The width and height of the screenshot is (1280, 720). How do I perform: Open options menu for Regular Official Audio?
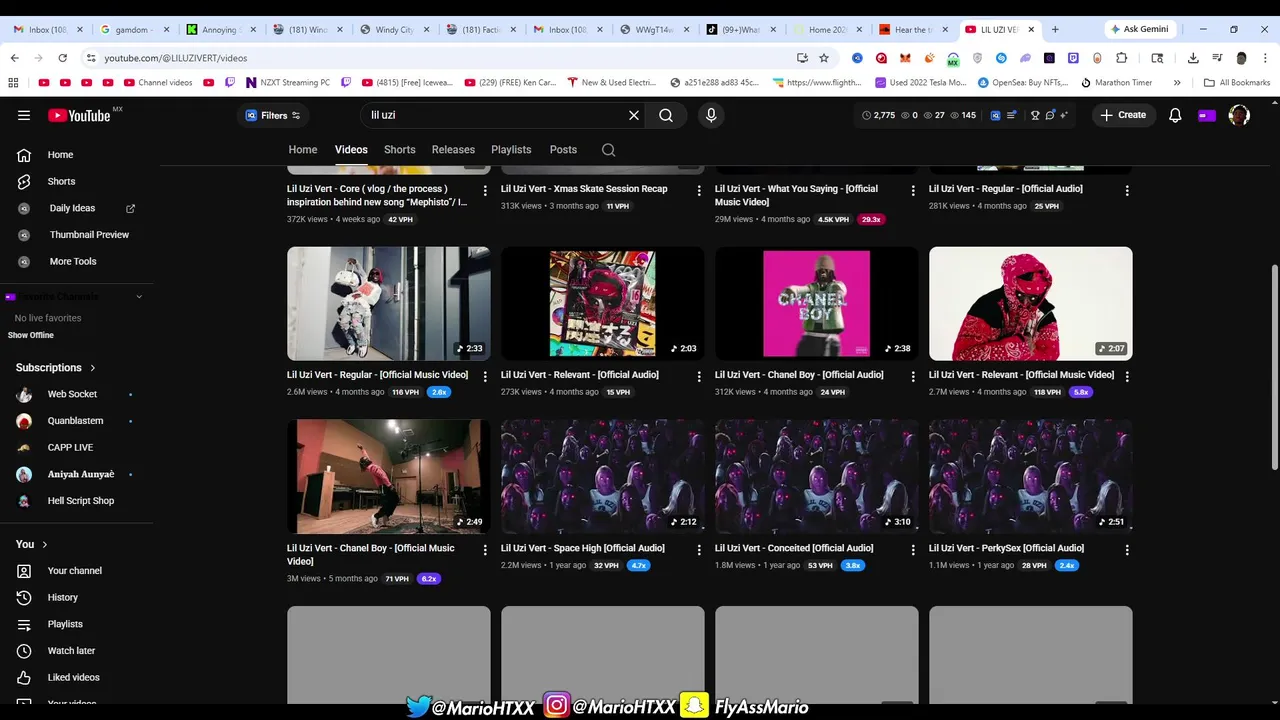pos(1127,190)
